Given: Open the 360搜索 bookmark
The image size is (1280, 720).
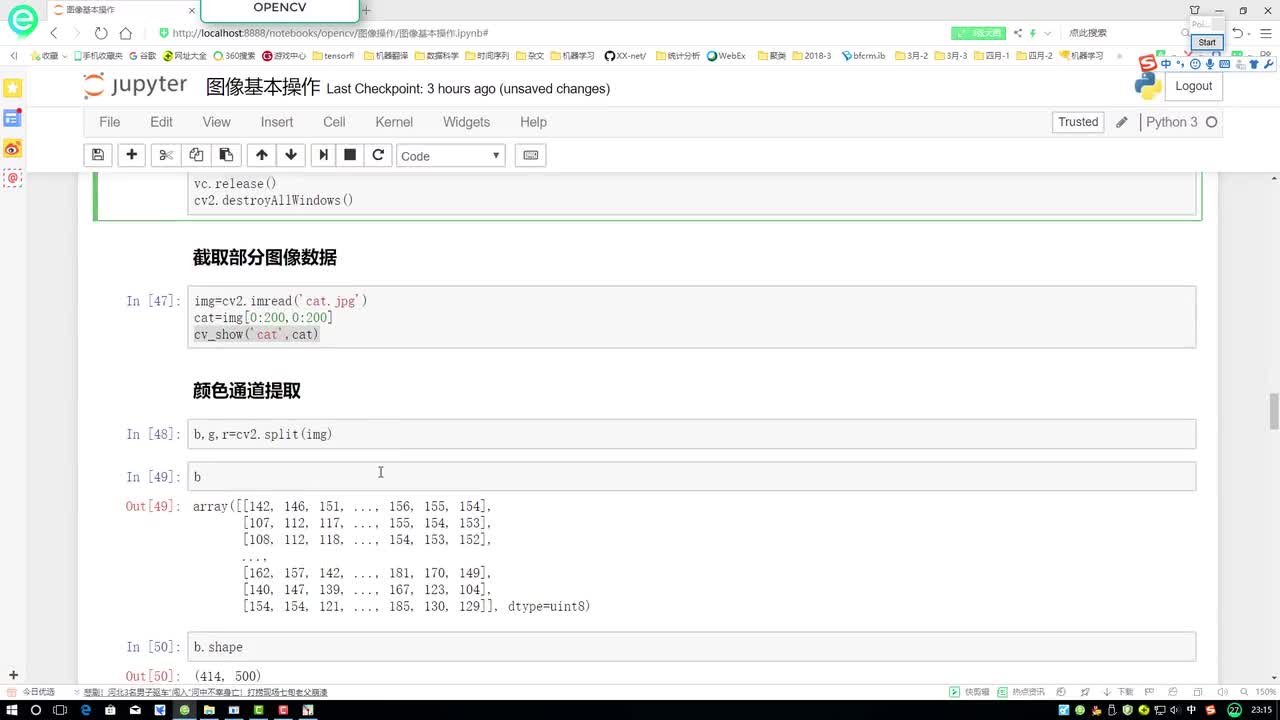Looking at the screenshot, I should [234, 56].
